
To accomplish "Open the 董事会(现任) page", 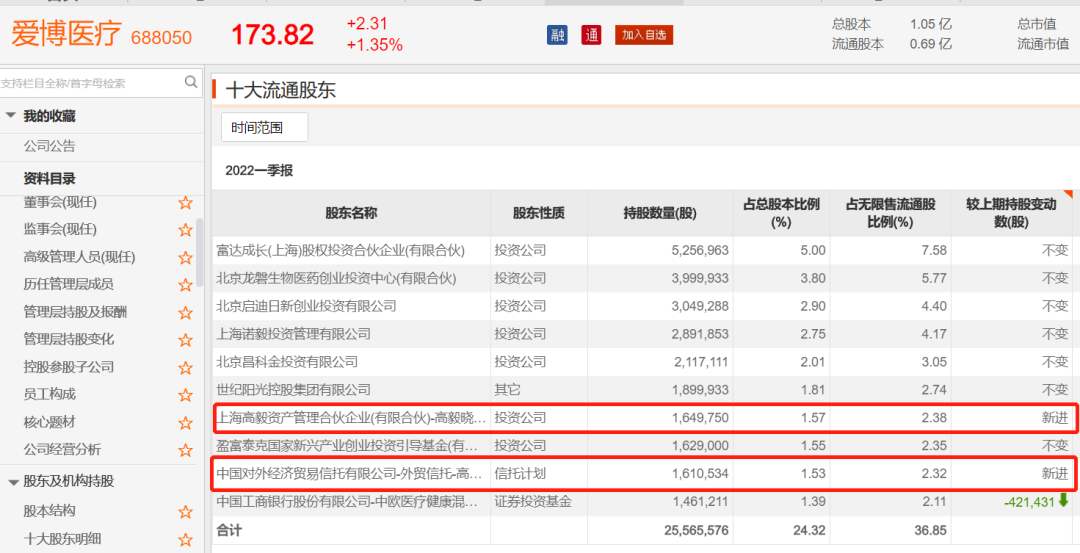I will pyautogui.click(x=60, y=202).
